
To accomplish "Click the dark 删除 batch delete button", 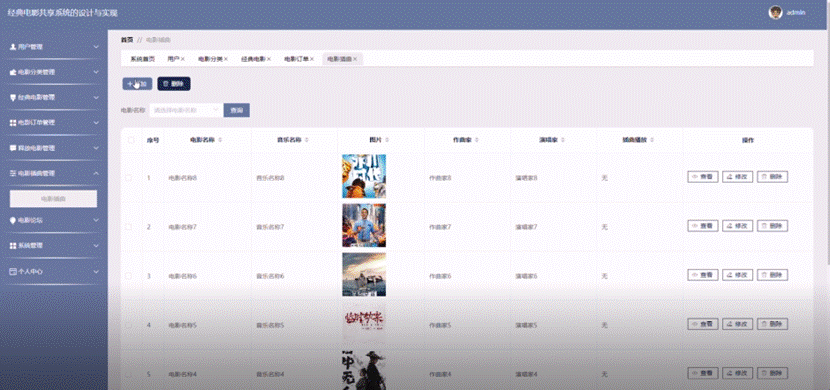I will coord(174,84).
